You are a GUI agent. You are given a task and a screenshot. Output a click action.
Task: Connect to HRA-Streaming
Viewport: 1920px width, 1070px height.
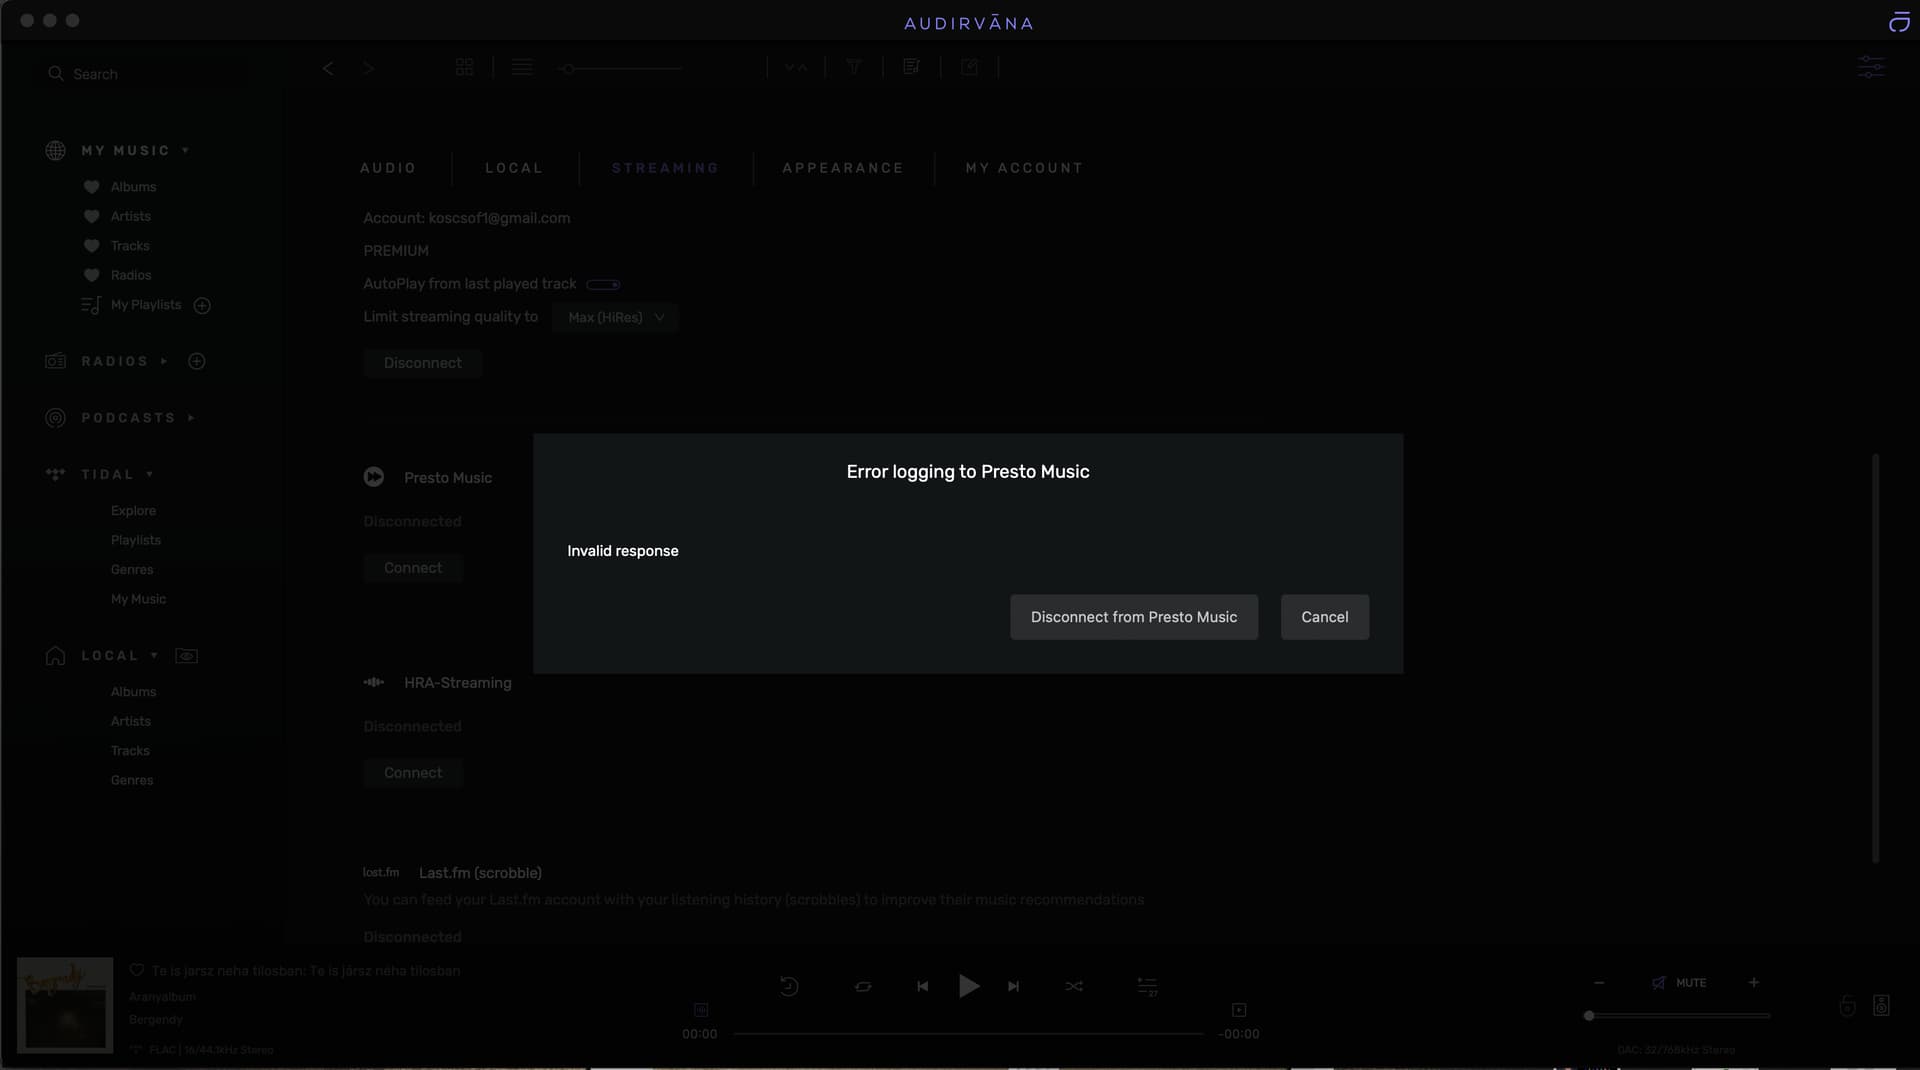[413, 773]
